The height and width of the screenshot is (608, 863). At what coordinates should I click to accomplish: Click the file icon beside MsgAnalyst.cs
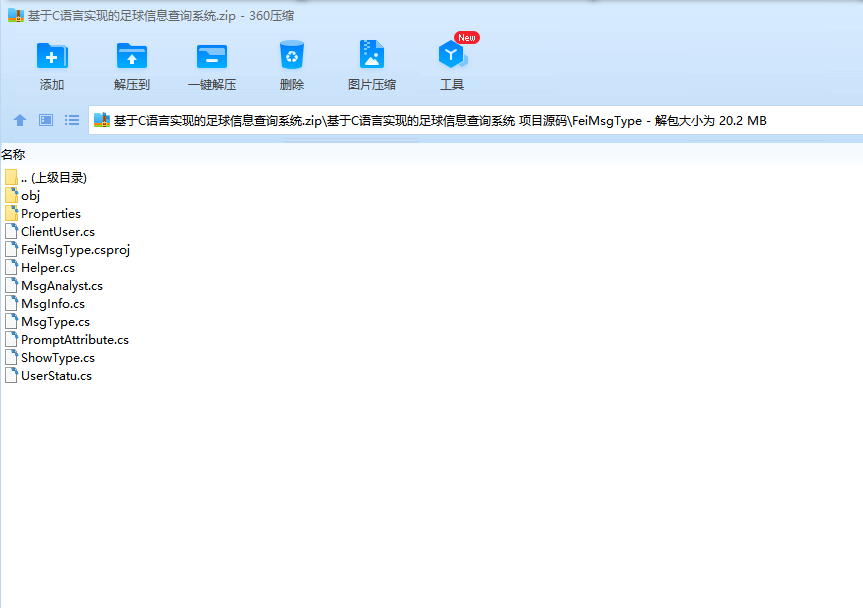coord(12,285)
